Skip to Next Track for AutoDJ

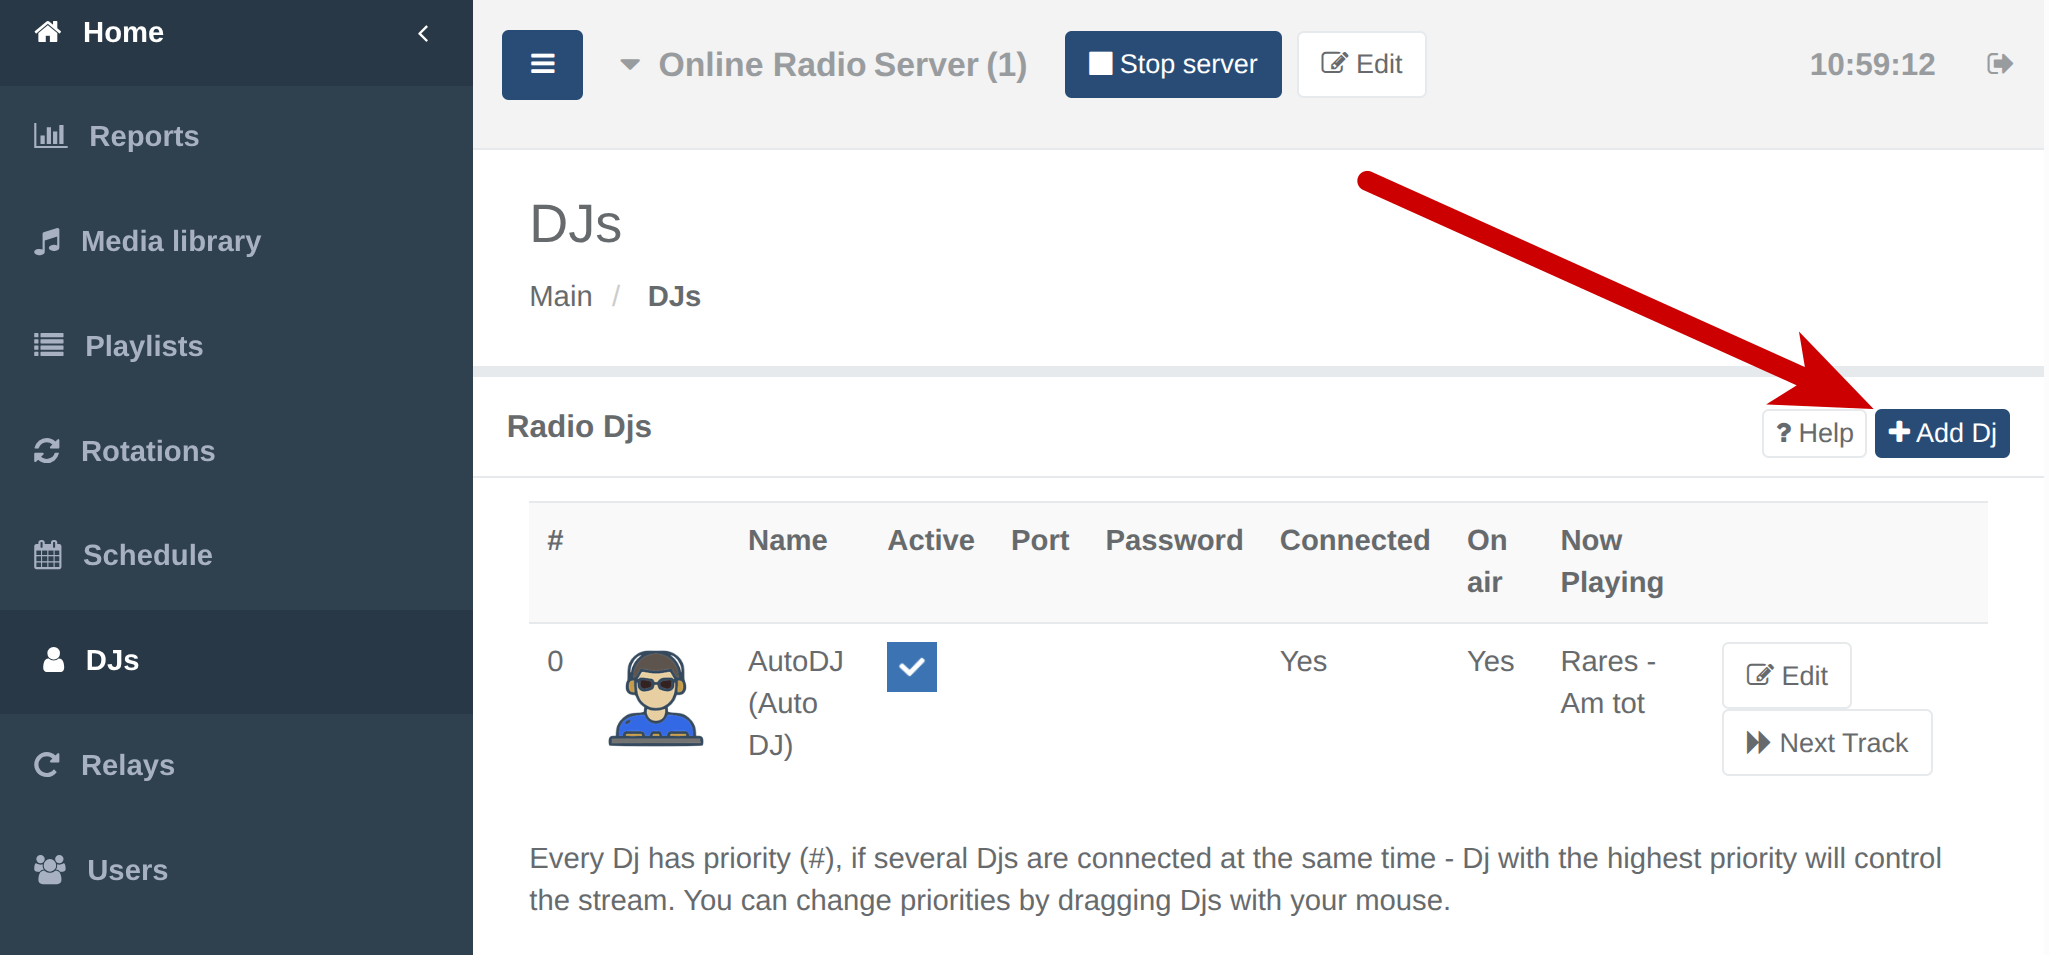click(1826, 743)
